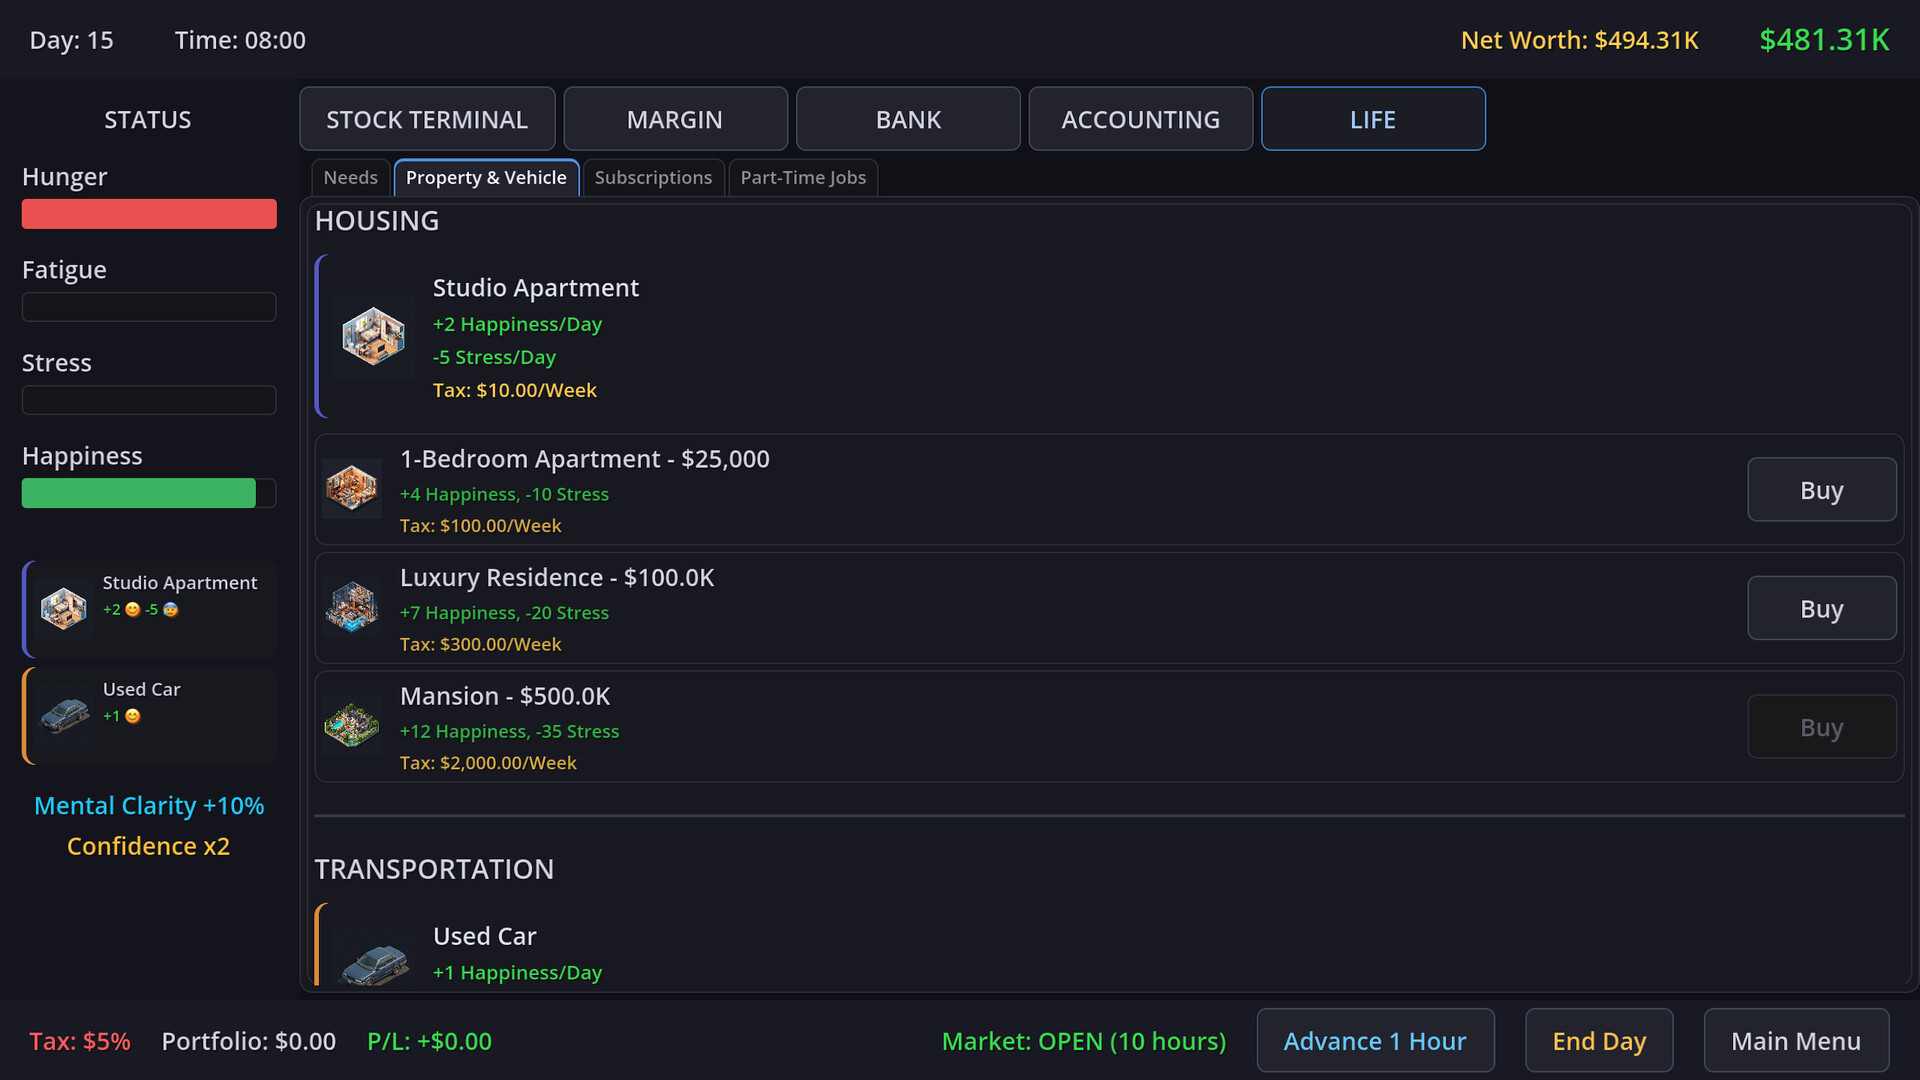The height and width of the screenshot is (1080, 1920).
Task: Click the End Day button
Action: point(1598,1041)
